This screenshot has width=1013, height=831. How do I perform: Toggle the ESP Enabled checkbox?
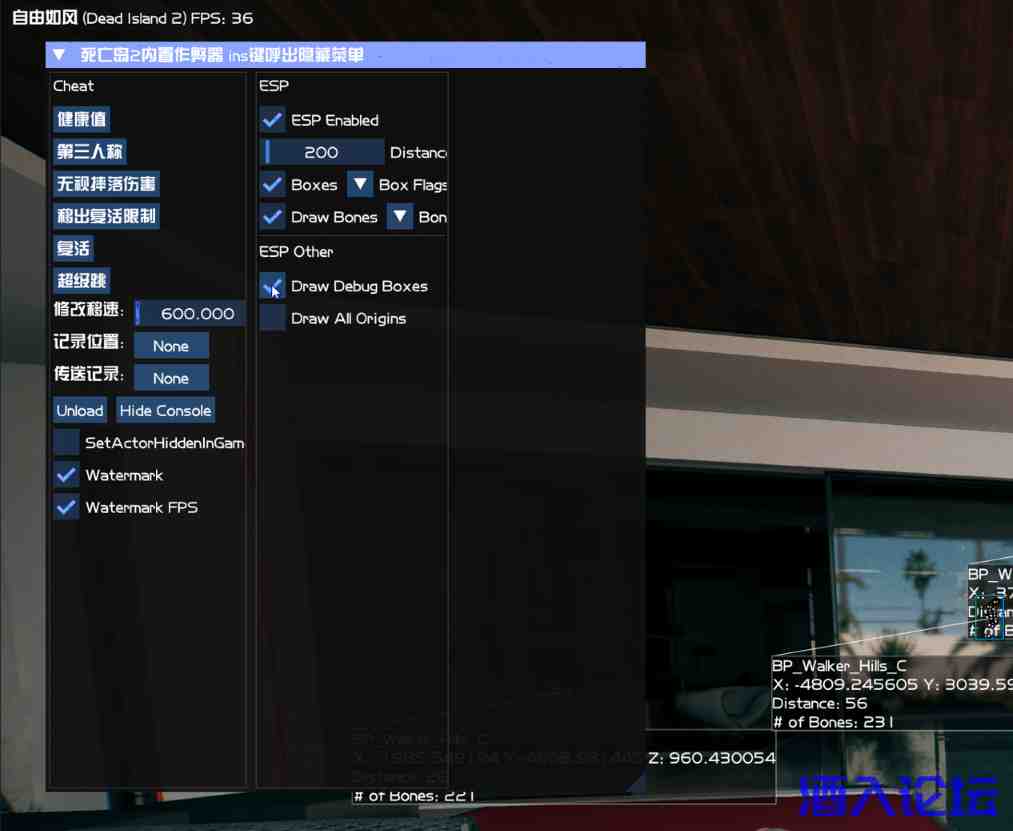coord(272,120)
